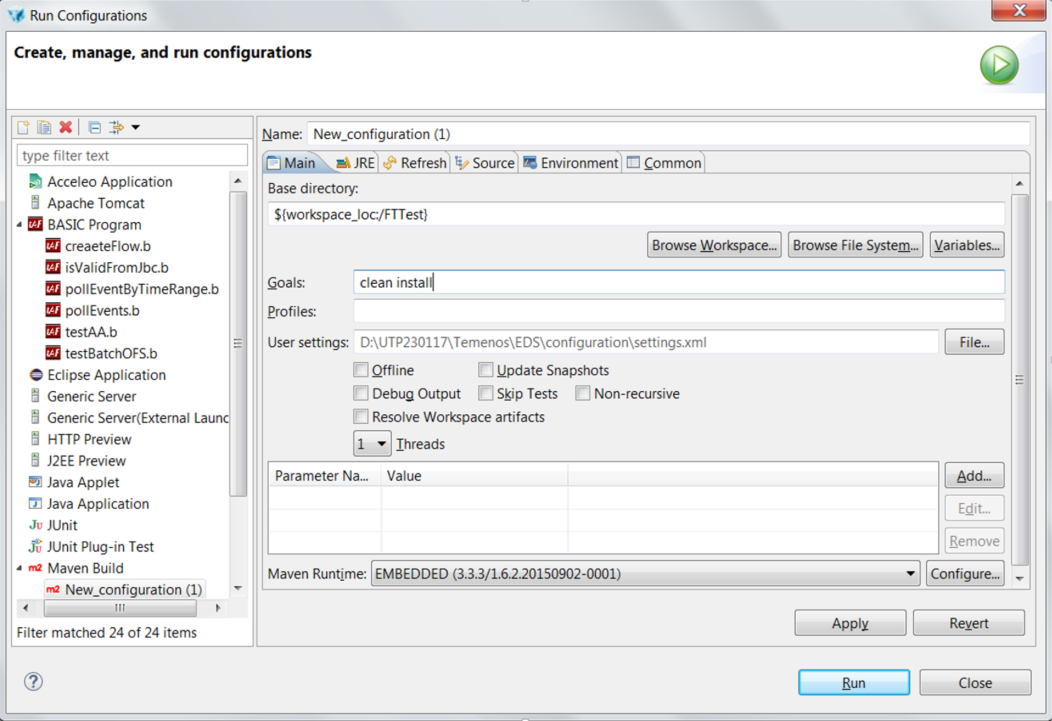Click the Collapse All toolbar icon
The width and height of the screenshot is (1052, 721).
94,127
